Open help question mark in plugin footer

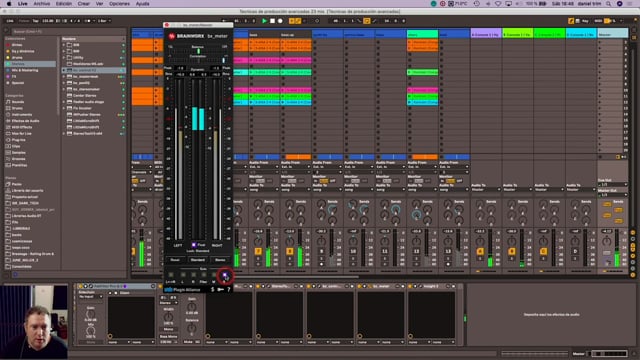[x=229, y=289]
